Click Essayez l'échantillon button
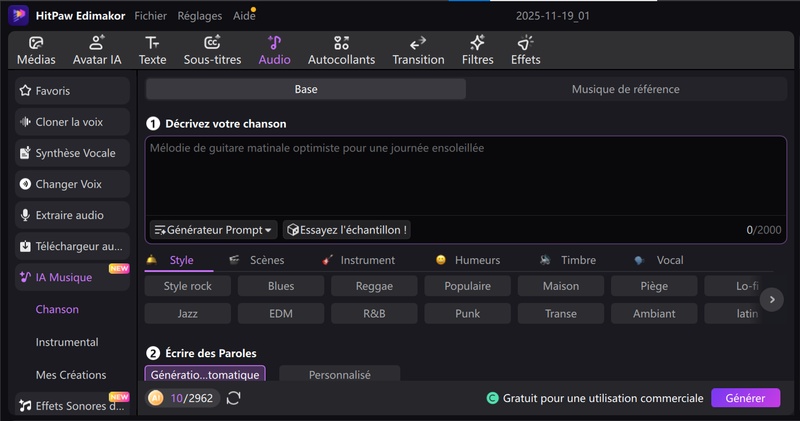This screenshot has height=421, width=800. point(347,230)
